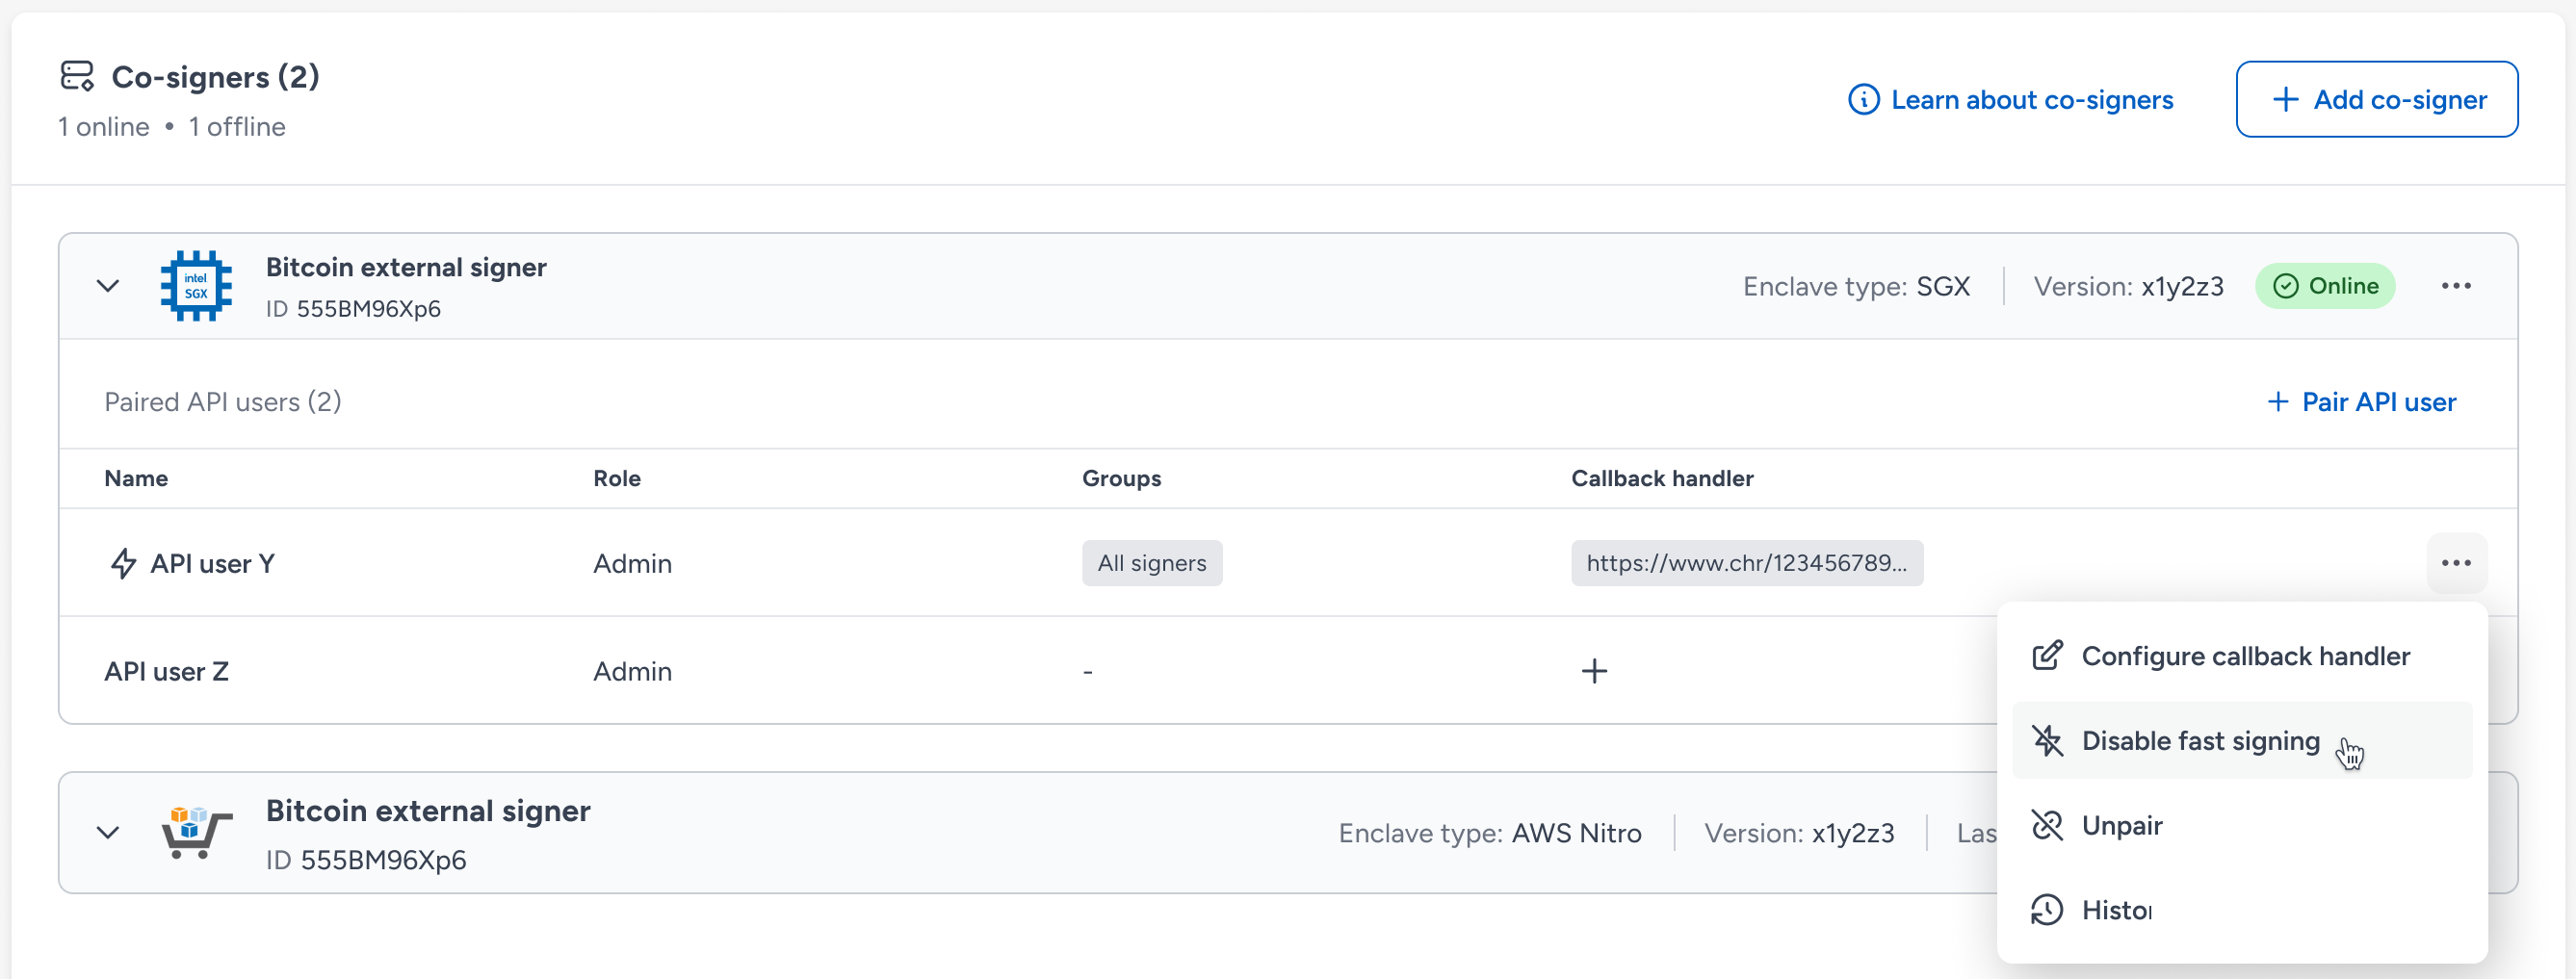Collapse the SGX Bitcoin external signer card
The height and width of the screenshot is (979, 2576).
click(x=108, y=286)
